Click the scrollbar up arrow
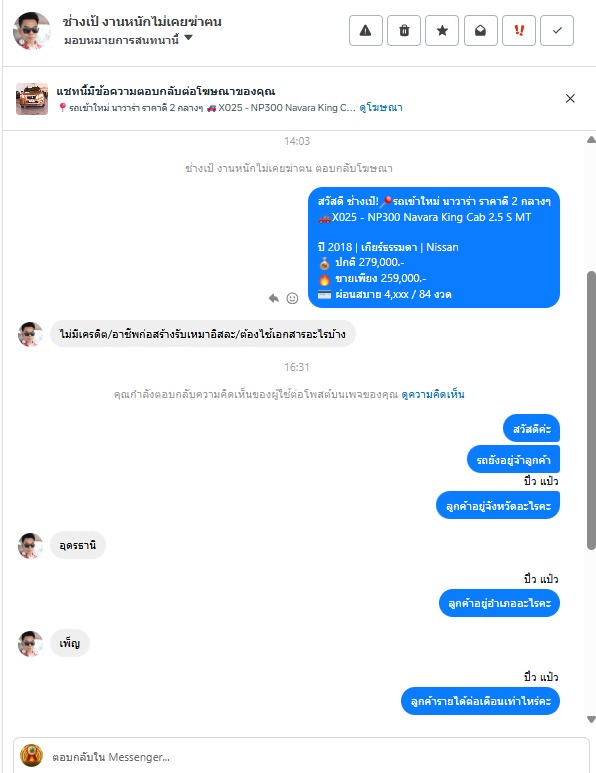The width and height of the screenshot is (596, 773). click(x=591, y=140)
